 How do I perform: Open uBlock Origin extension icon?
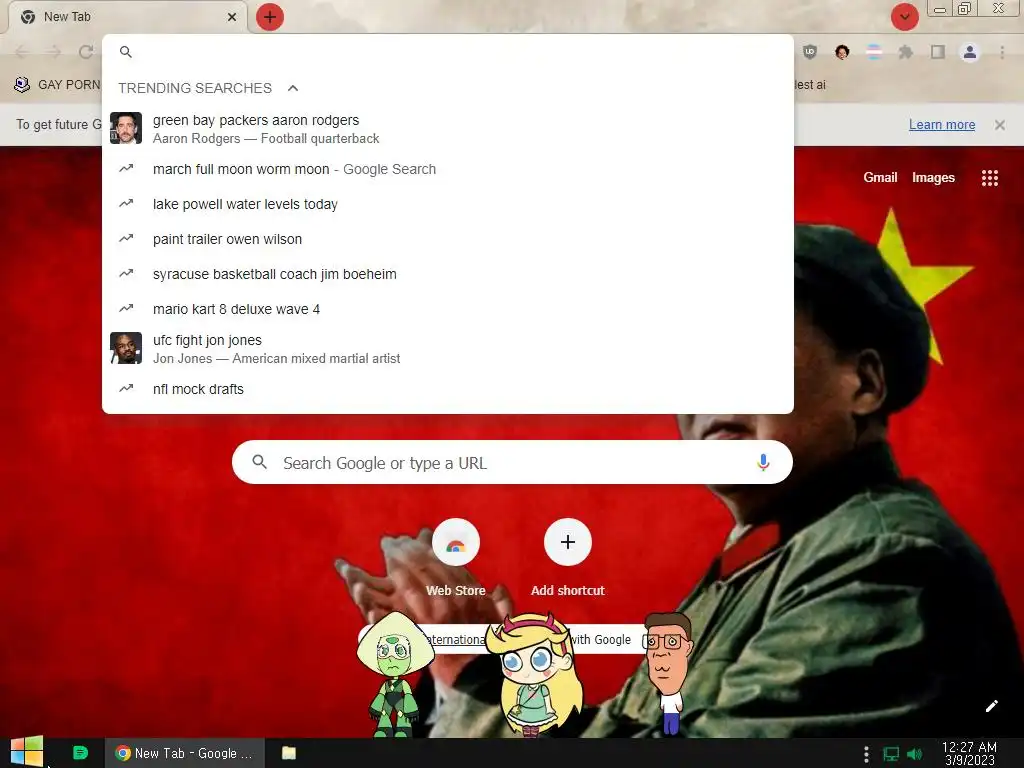pos(810,52)
